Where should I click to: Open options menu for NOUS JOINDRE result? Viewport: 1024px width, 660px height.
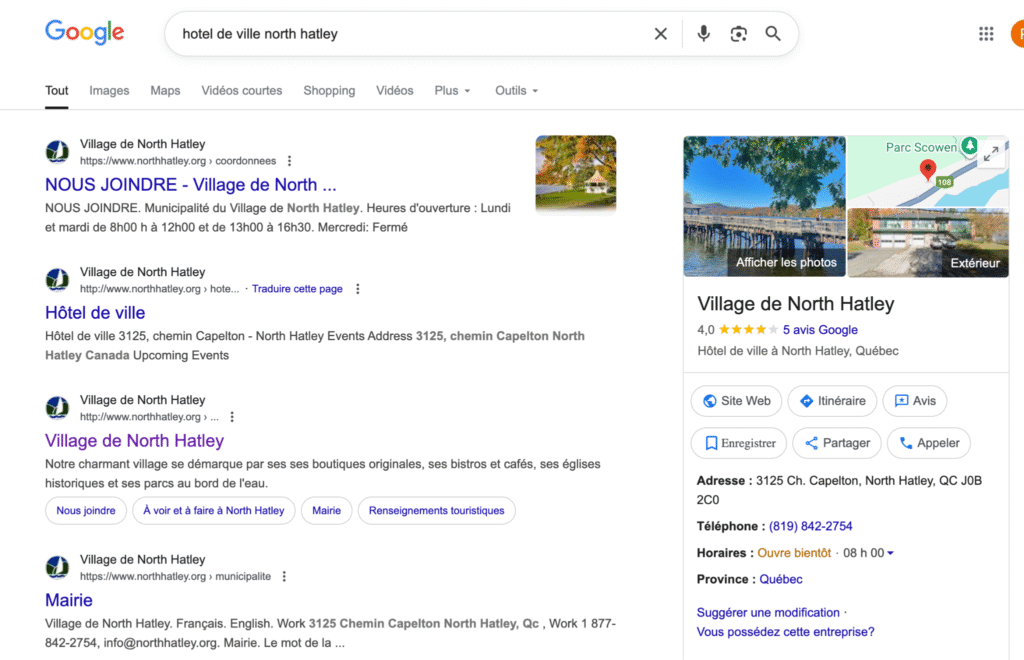[289, 161]
